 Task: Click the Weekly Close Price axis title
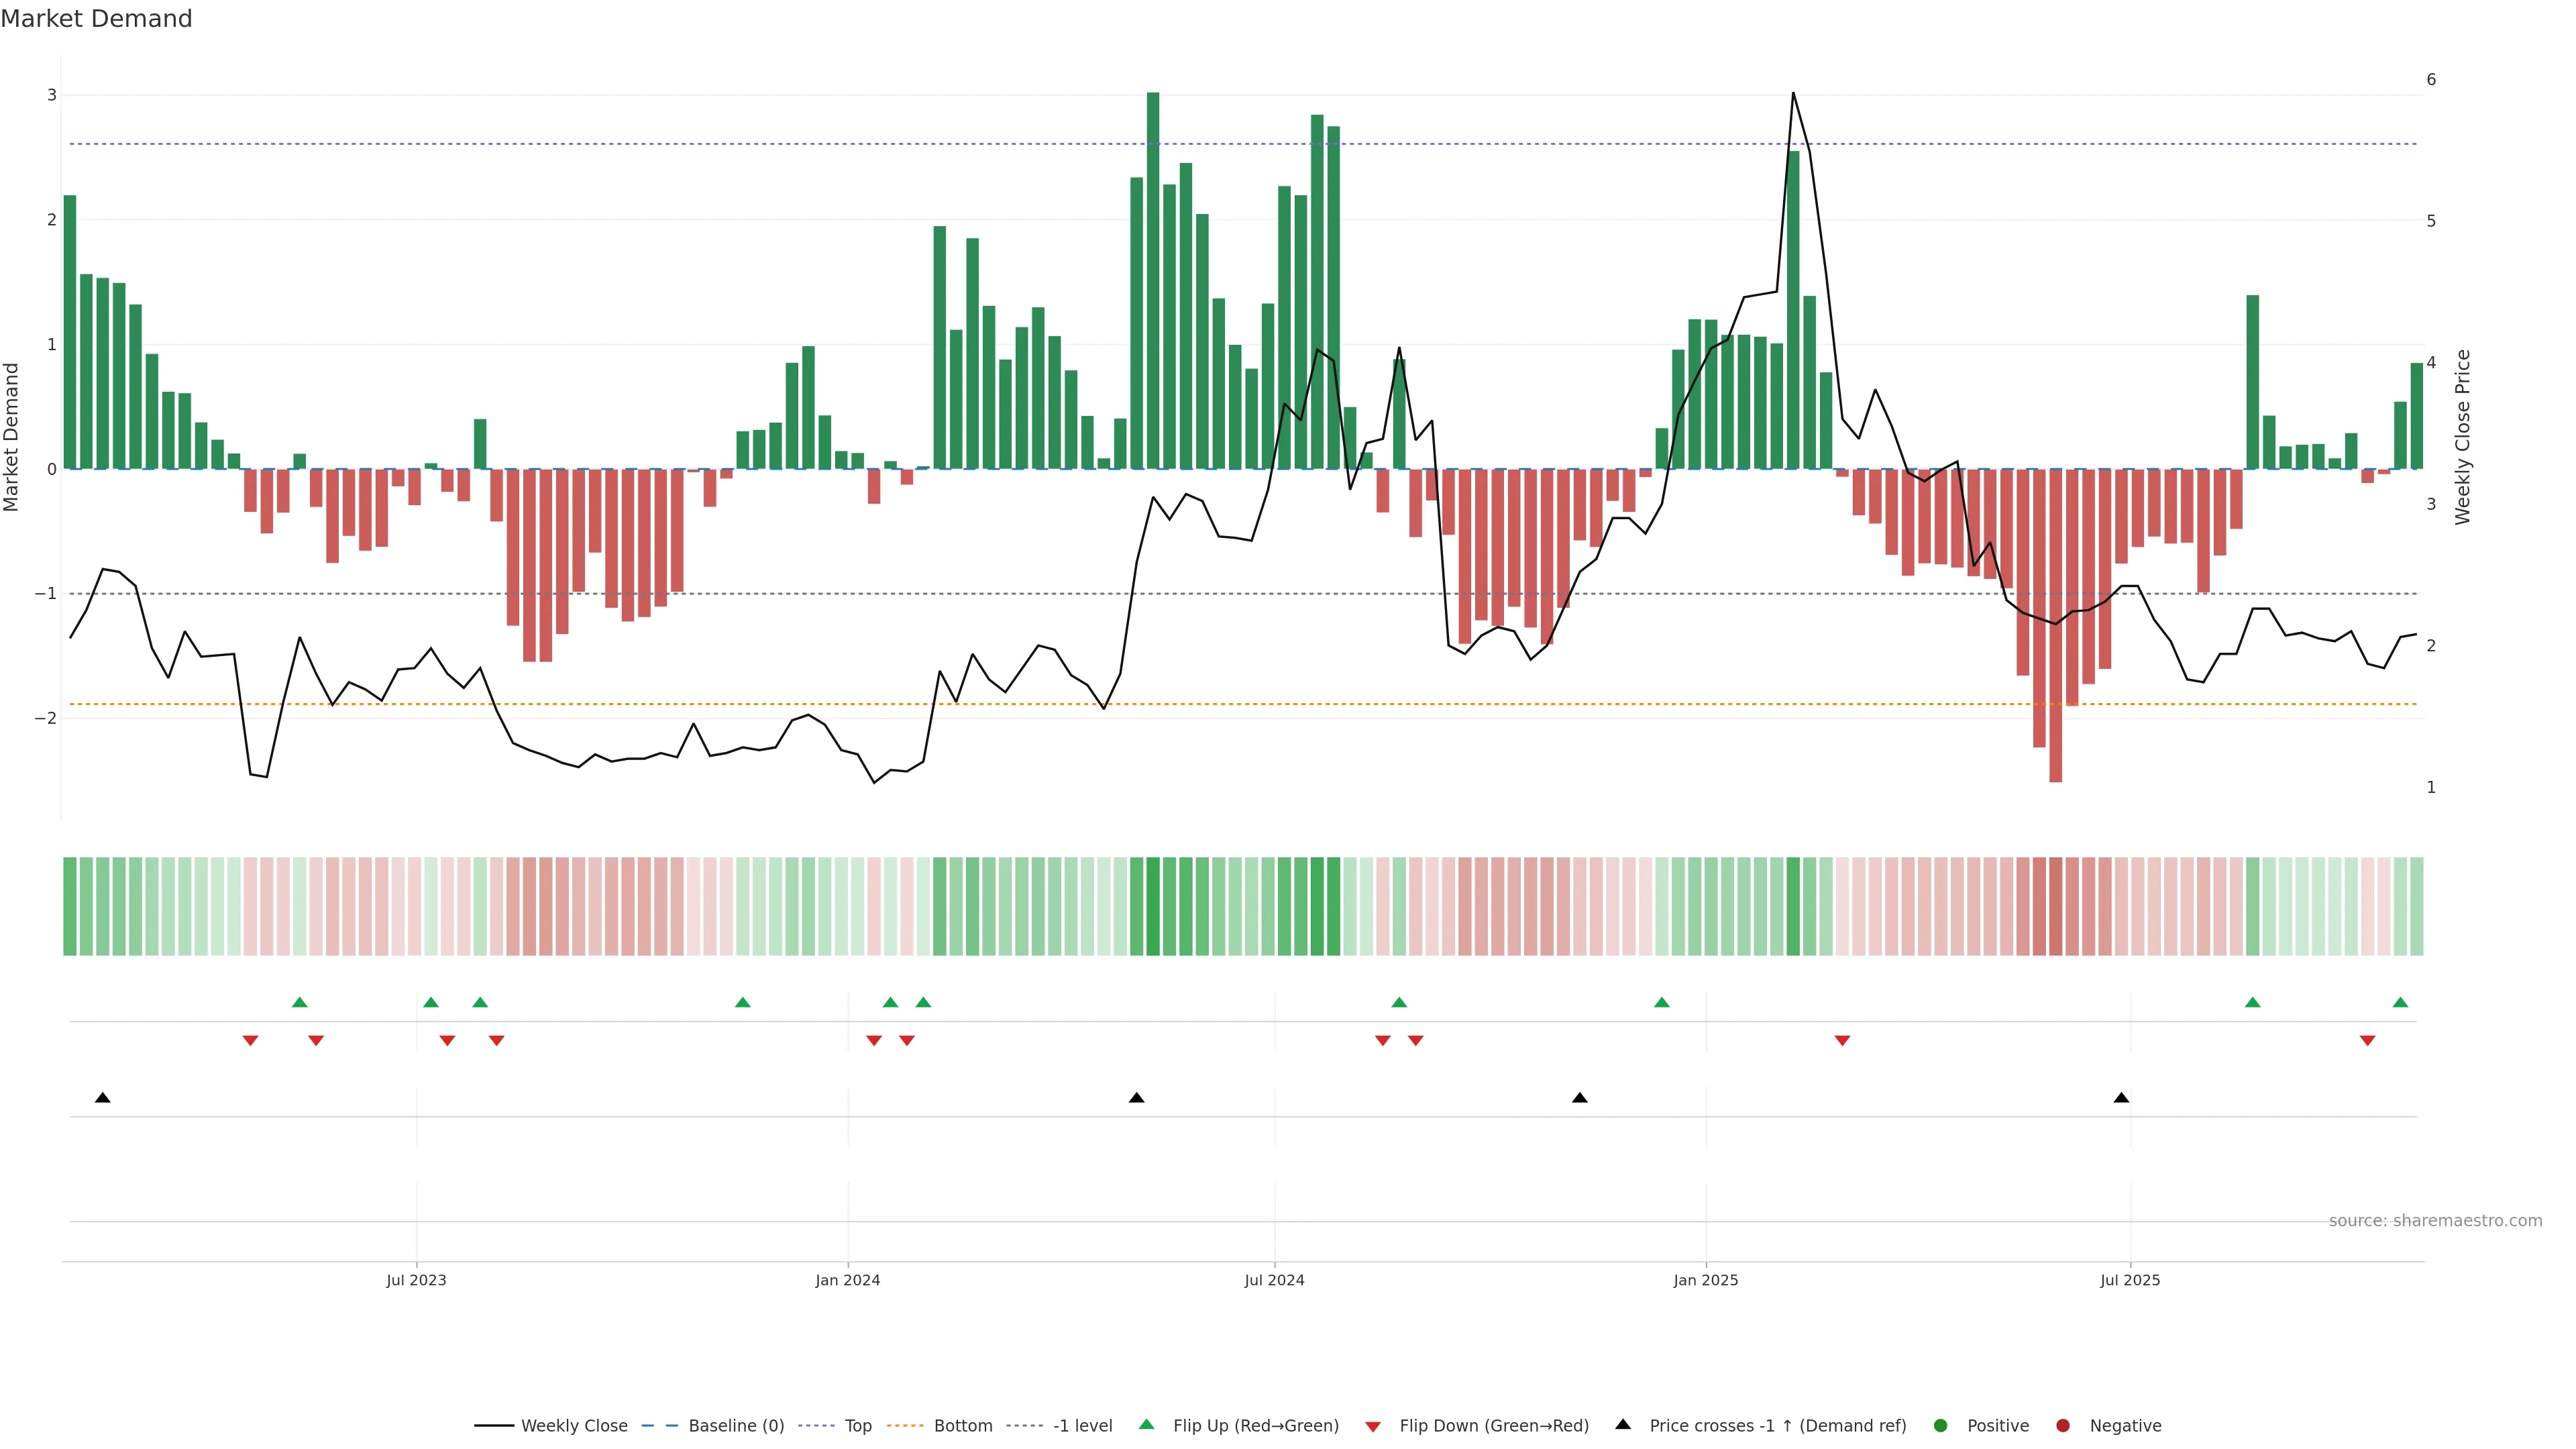point(2462,437)
